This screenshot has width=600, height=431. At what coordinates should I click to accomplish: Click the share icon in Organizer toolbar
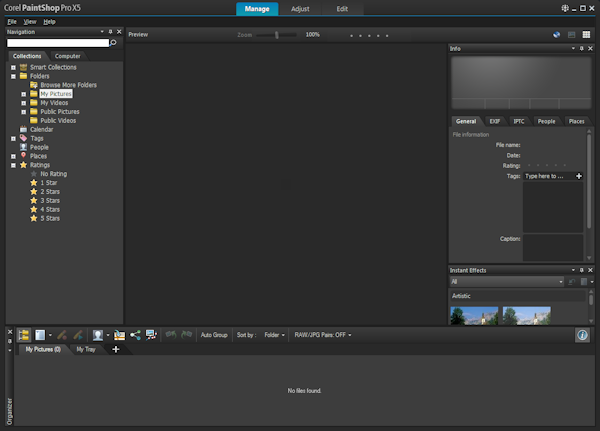pyautogui.click(x=135, y=335)
